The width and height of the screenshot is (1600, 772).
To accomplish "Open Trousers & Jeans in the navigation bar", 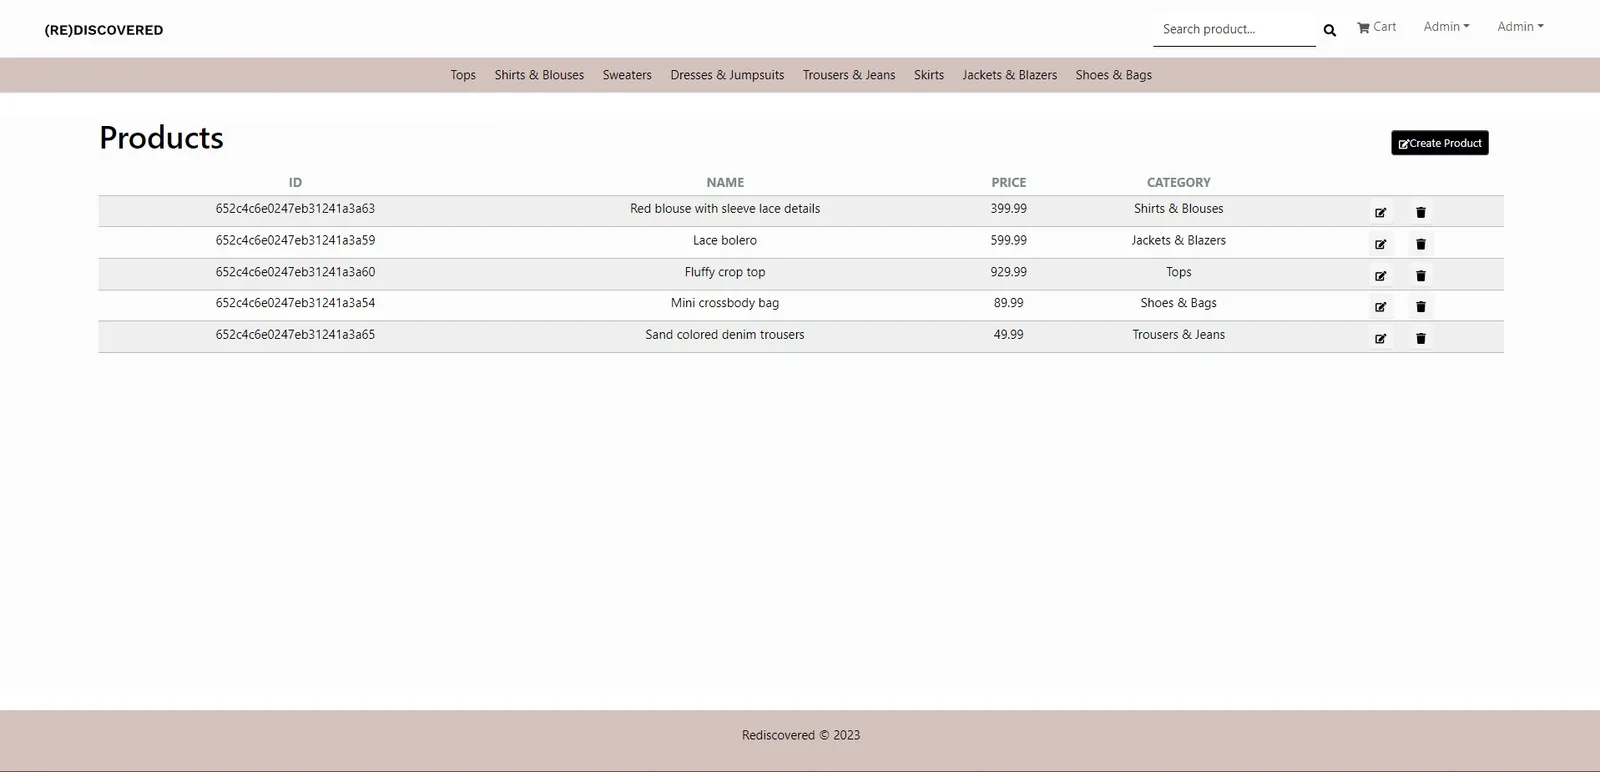I will click(849, 75).
